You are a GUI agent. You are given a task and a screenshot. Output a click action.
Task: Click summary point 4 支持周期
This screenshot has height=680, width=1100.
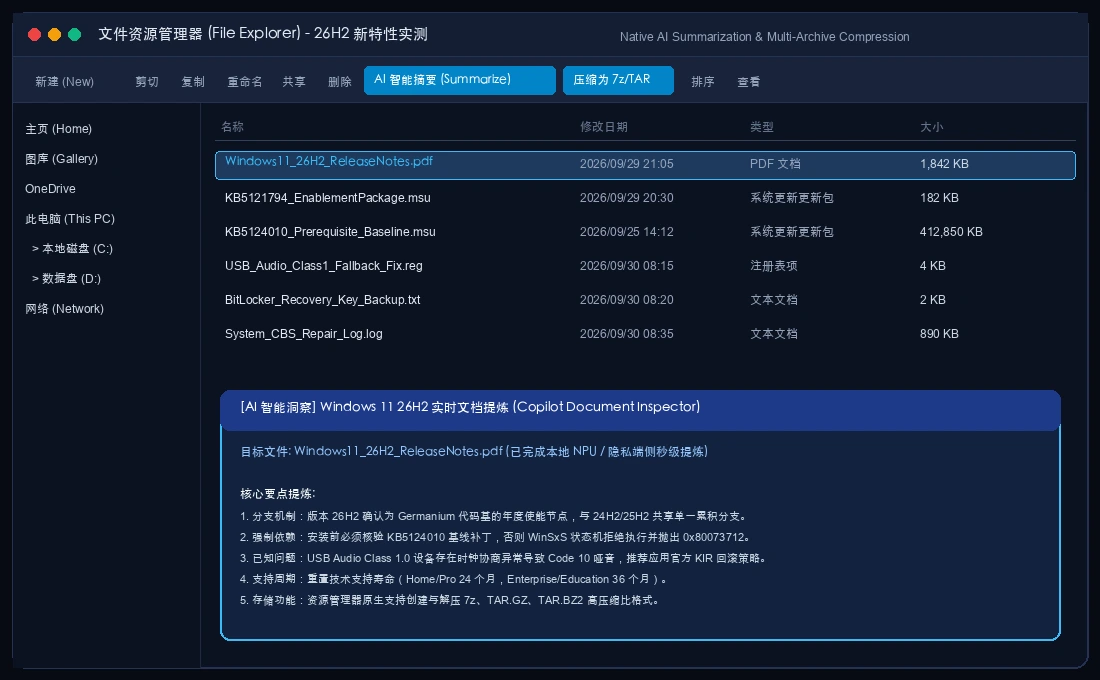point(454,579)
